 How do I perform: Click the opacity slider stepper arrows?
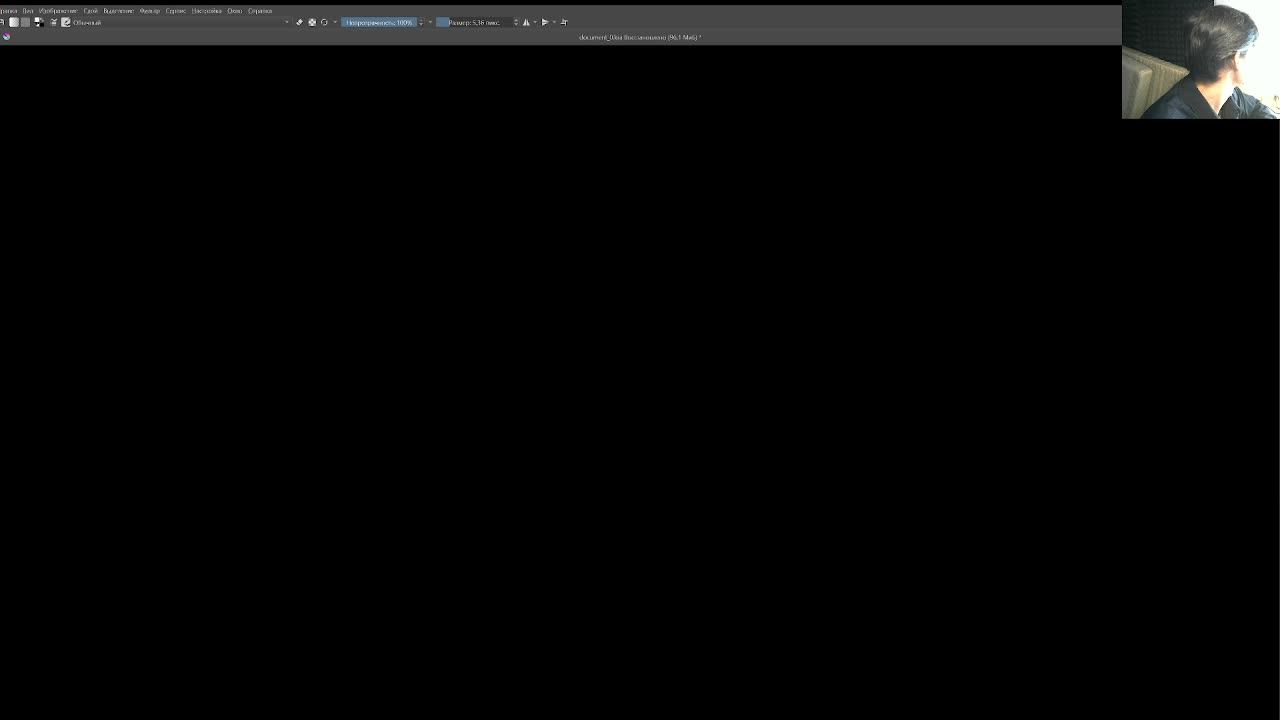[421, 22]
